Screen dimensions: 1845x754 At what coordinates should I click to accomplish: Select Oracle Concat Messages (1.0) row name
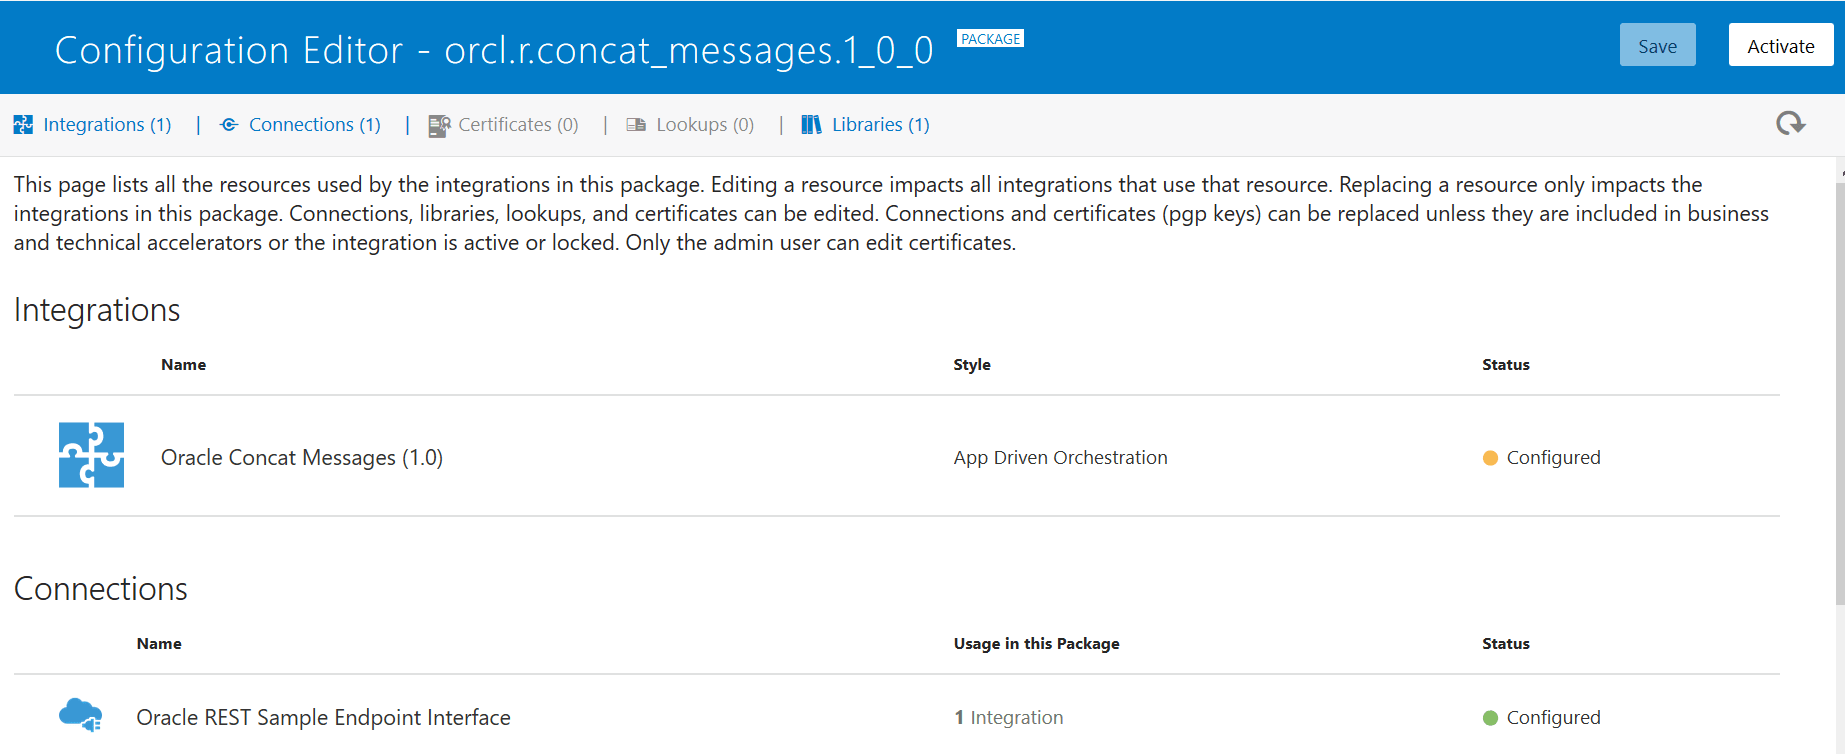302,457
